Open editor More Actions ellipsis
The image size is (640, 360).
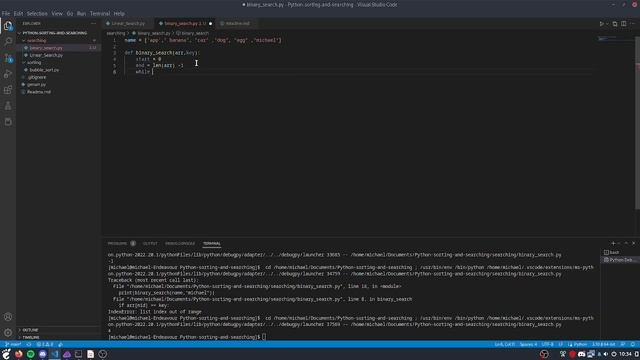point(632,24)
